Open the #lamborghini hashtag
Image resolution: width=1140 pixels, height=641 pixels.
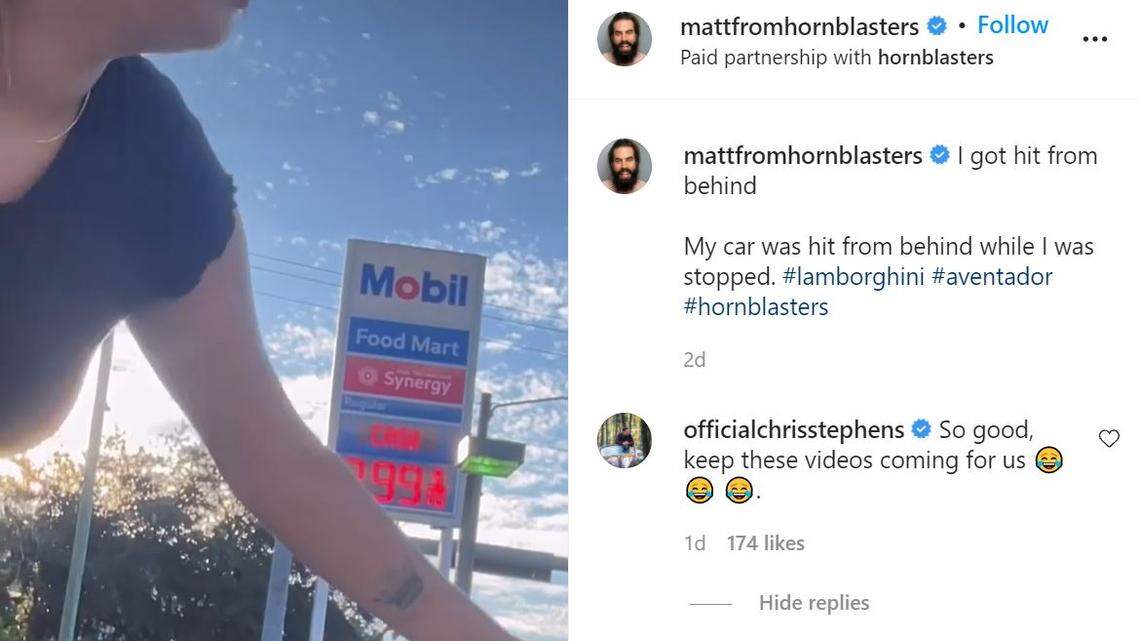click(x=853, y=276)
